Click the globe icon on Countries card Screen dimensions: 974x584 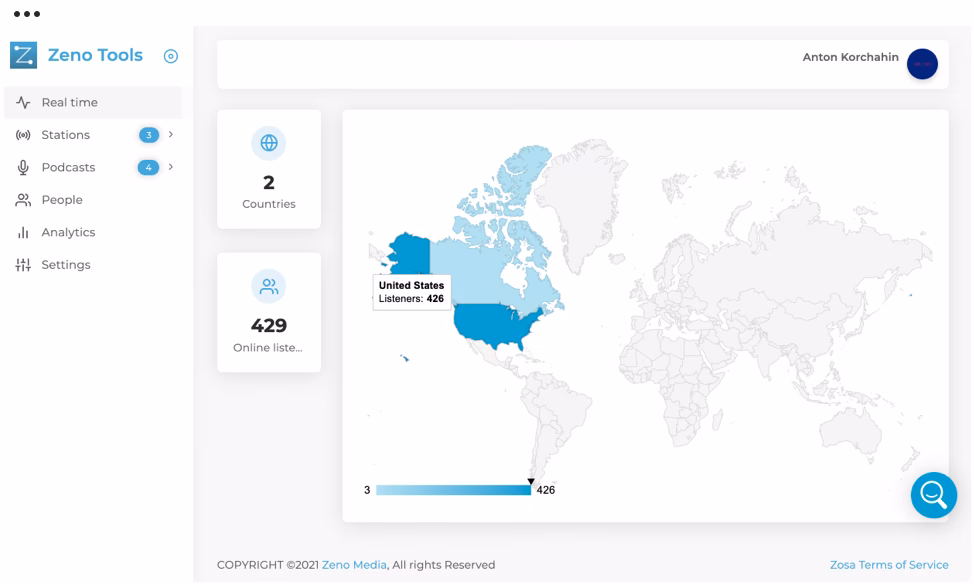[269, 143]
